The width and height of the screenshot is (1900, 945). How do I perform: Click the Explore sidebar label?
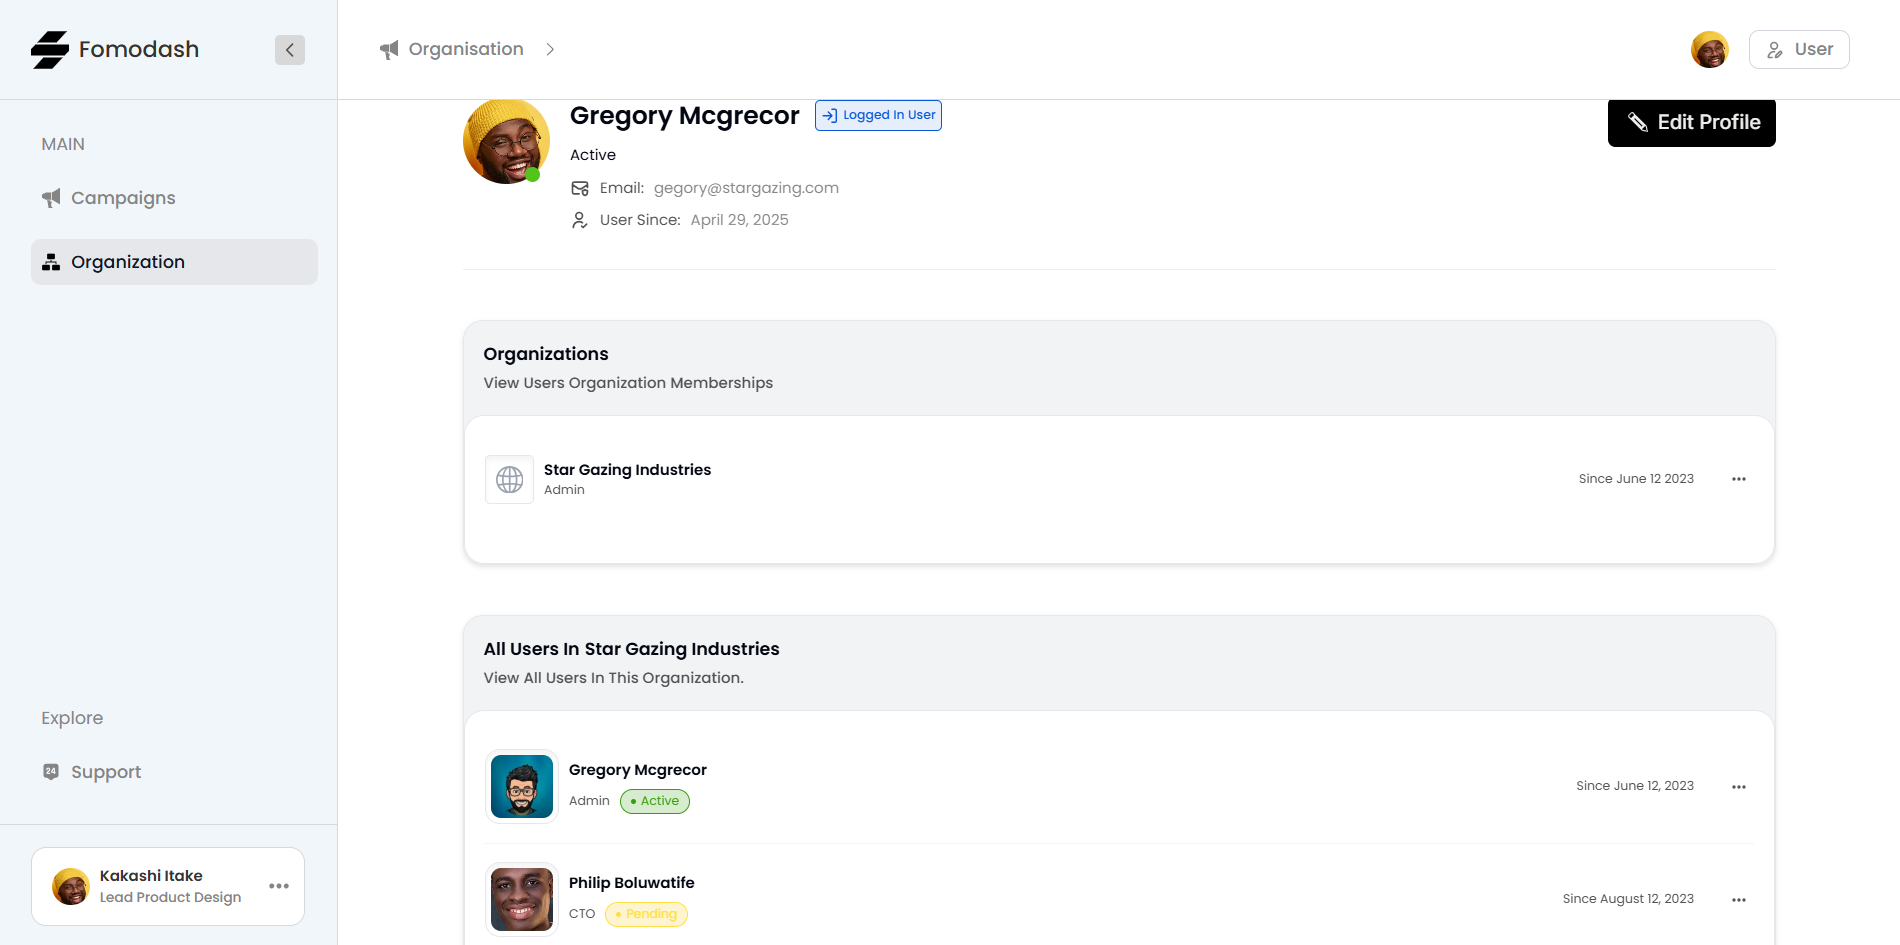pos(72,718)
